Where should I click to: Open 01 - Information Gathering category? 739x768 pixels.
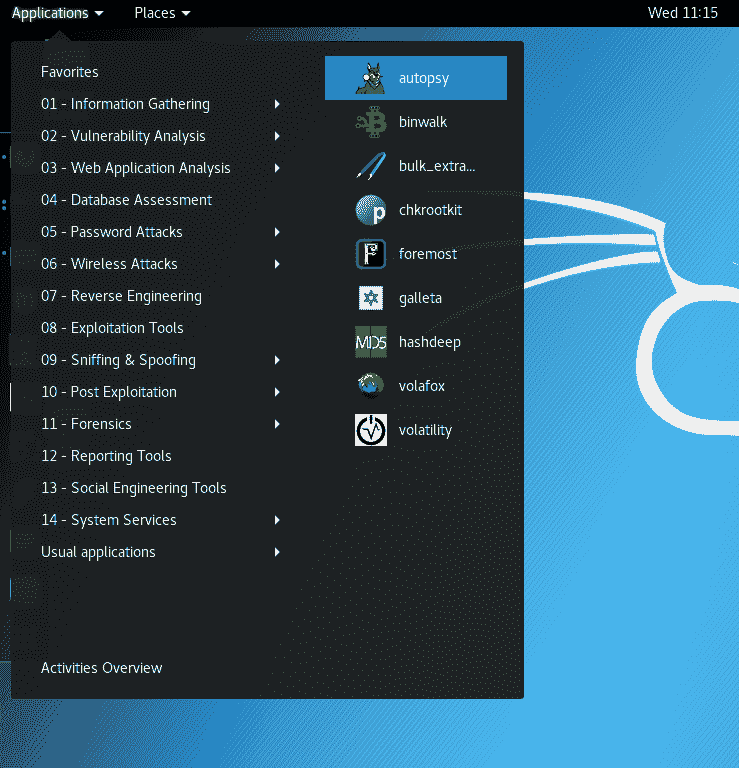[125, 104]
